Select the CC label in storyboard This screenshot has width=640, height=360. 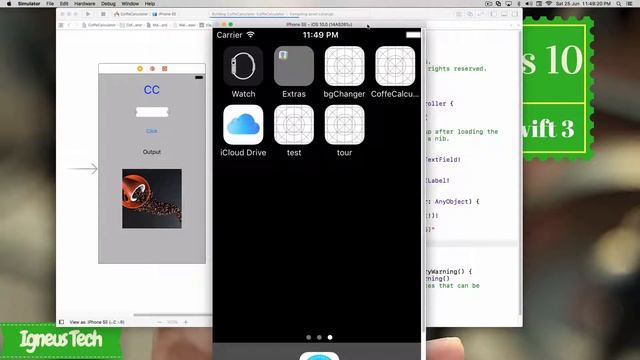coord(152,90)
